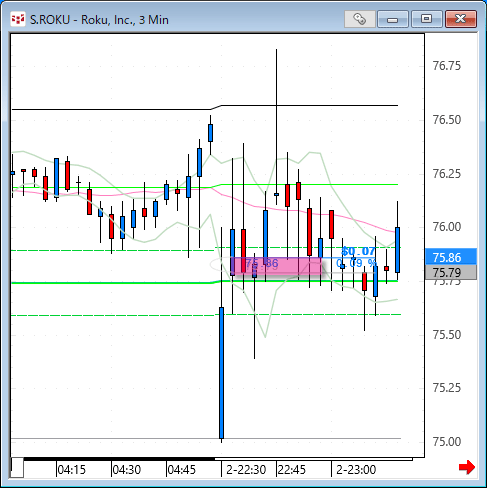Viewport: 487px width, 488px height.
Task: Click the 76.75 price scale label
Action: pyautogui.click(x=447, y=66)
